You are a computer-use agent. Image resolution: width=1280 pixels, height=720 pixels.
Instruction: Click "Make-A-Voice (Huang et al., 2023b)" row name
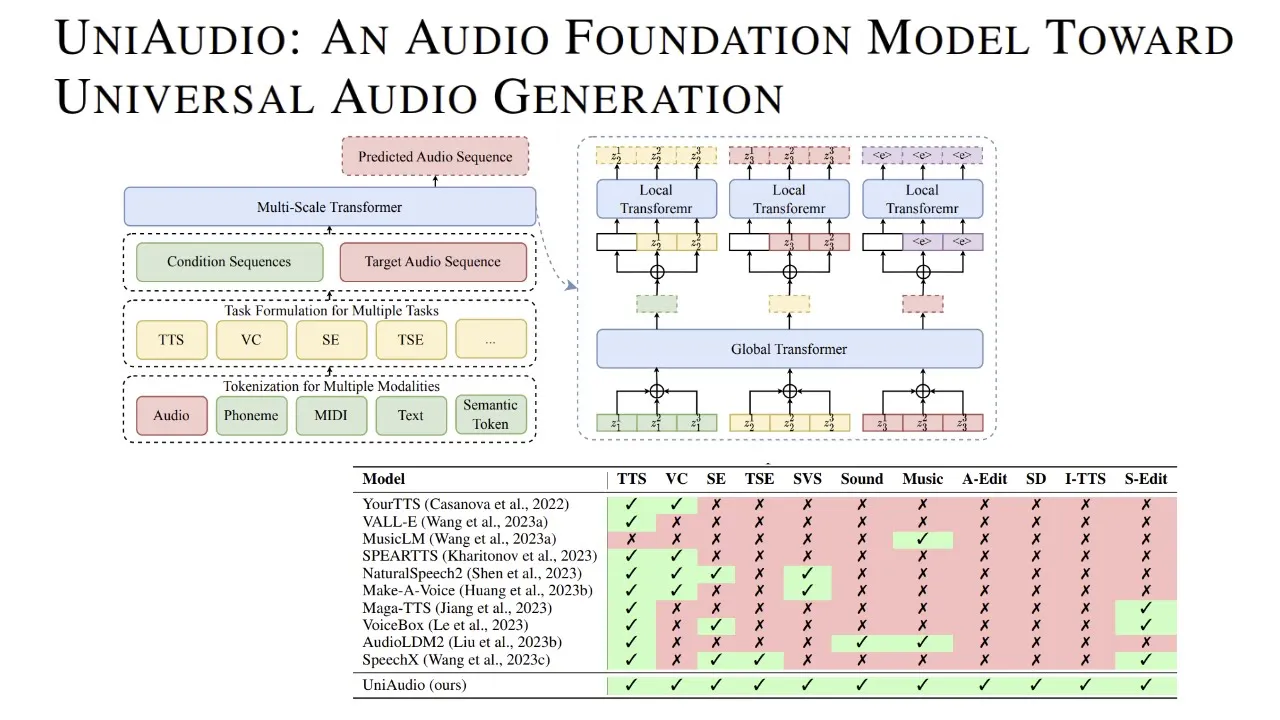click(478, 591)
